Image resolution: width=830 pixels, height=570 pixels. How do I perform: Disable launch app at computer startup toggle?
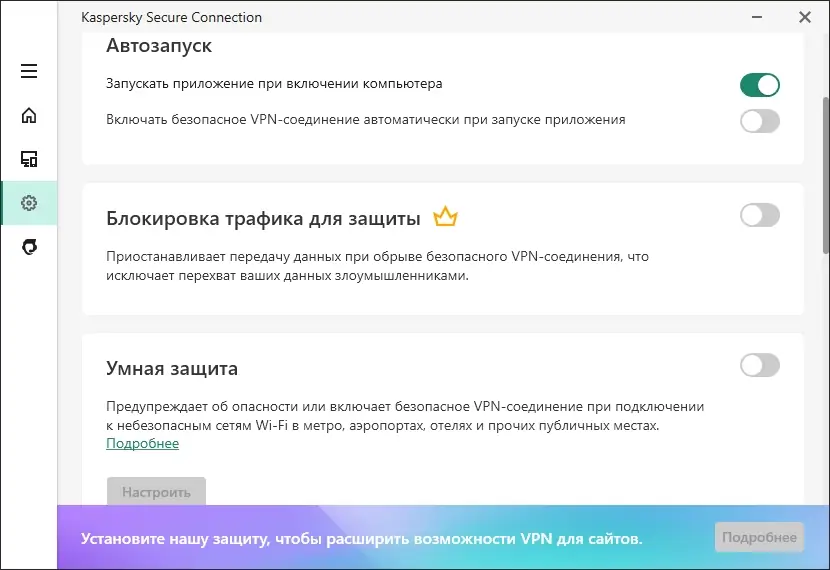click(x=760, y=85)
